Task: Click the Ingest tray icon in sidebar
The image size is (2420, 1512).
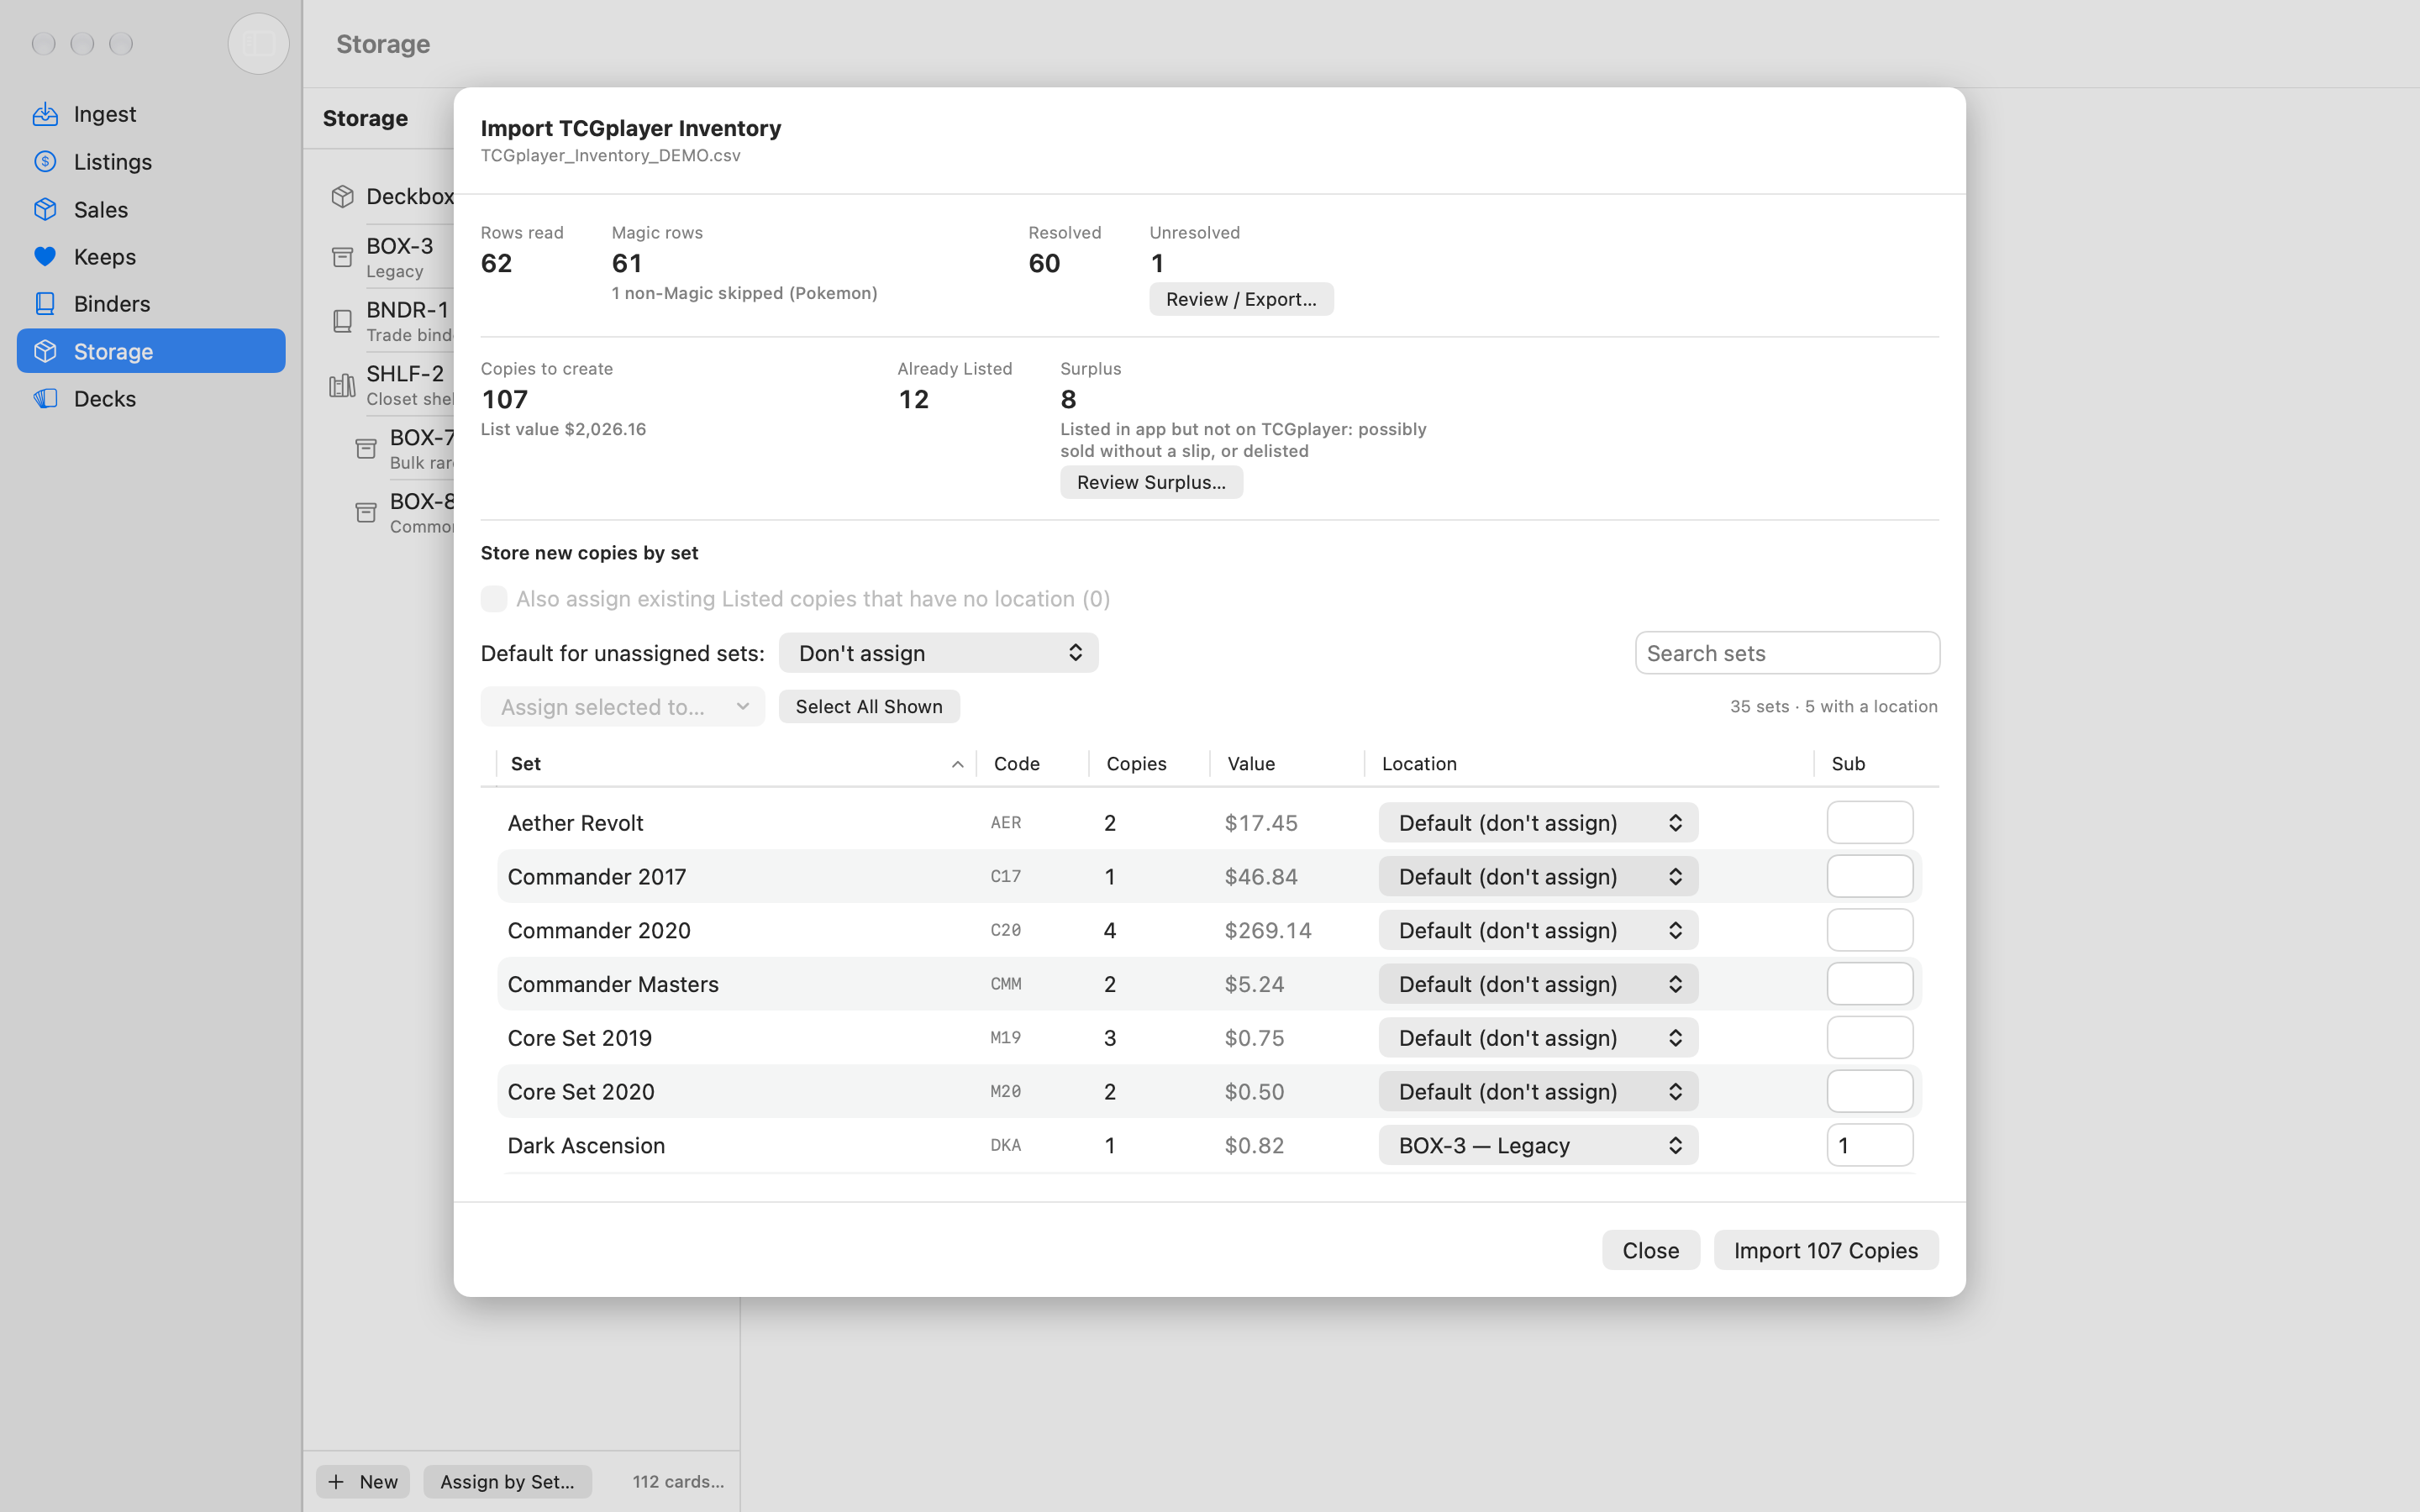Action: tap(45, 114)
